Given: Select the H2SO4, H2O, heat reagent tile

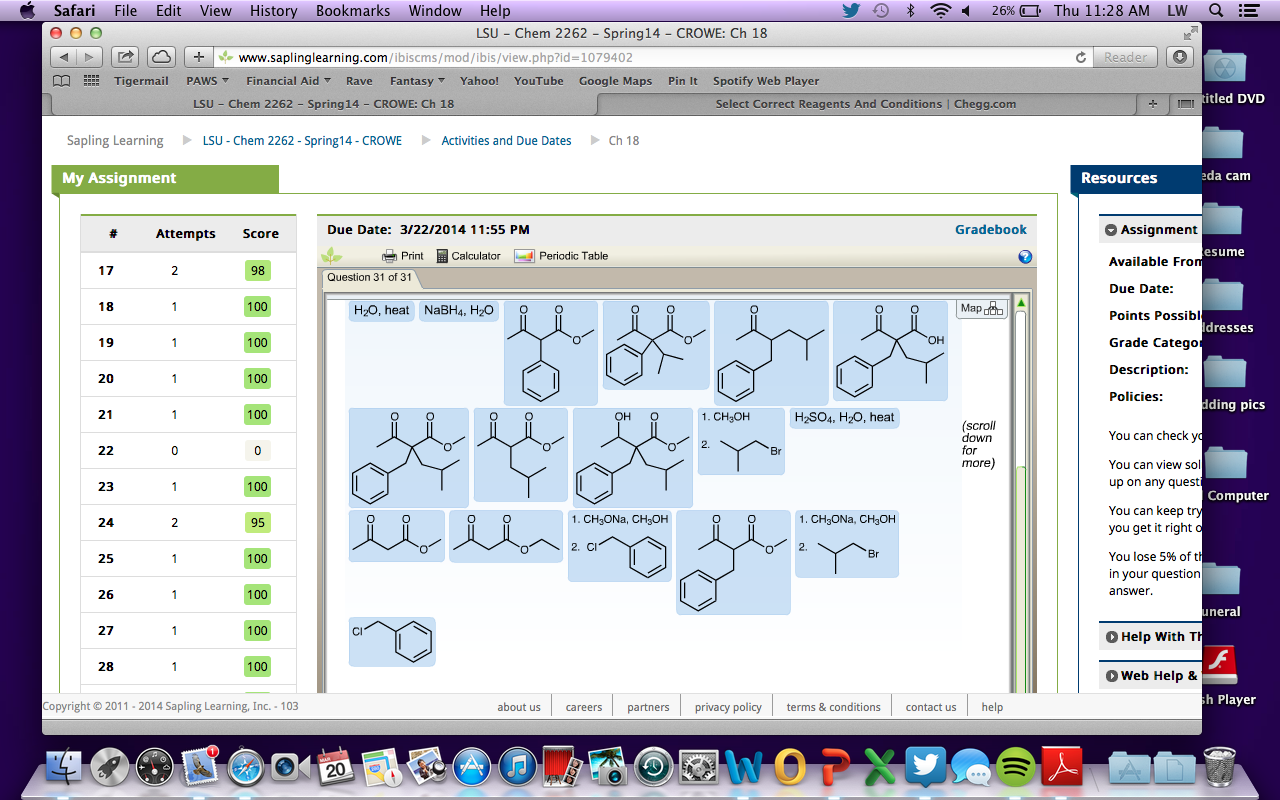Looking at the screenshot, I should 844,418.
